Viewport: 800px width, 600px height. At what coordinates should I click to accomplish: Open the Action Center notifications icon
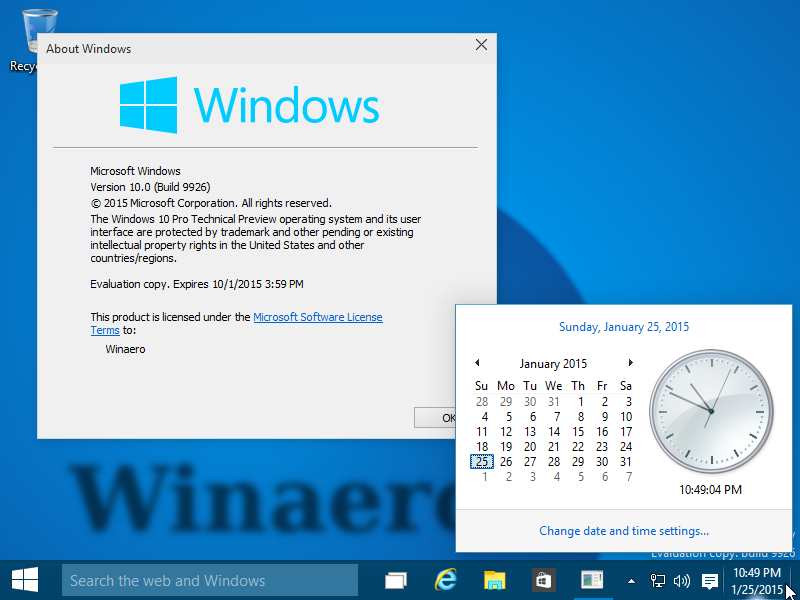click(x=709, y=581)
